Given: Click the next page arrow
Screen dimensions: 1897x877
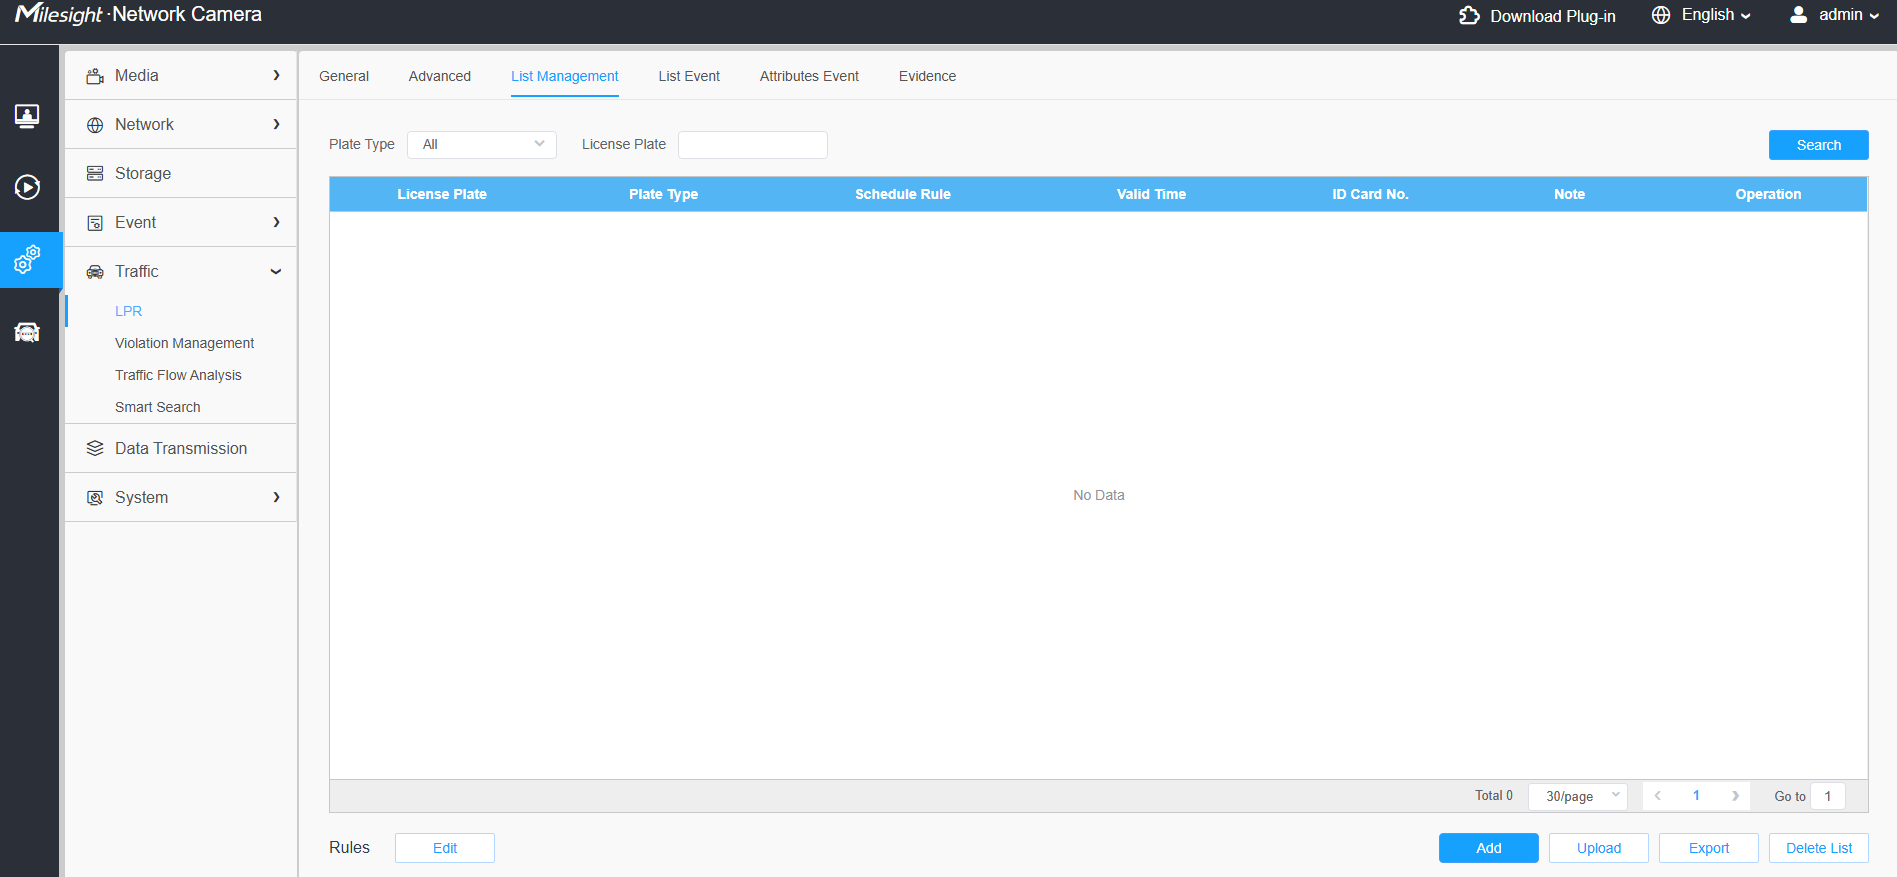Looking at the screenshot, I should [1735, 796].
